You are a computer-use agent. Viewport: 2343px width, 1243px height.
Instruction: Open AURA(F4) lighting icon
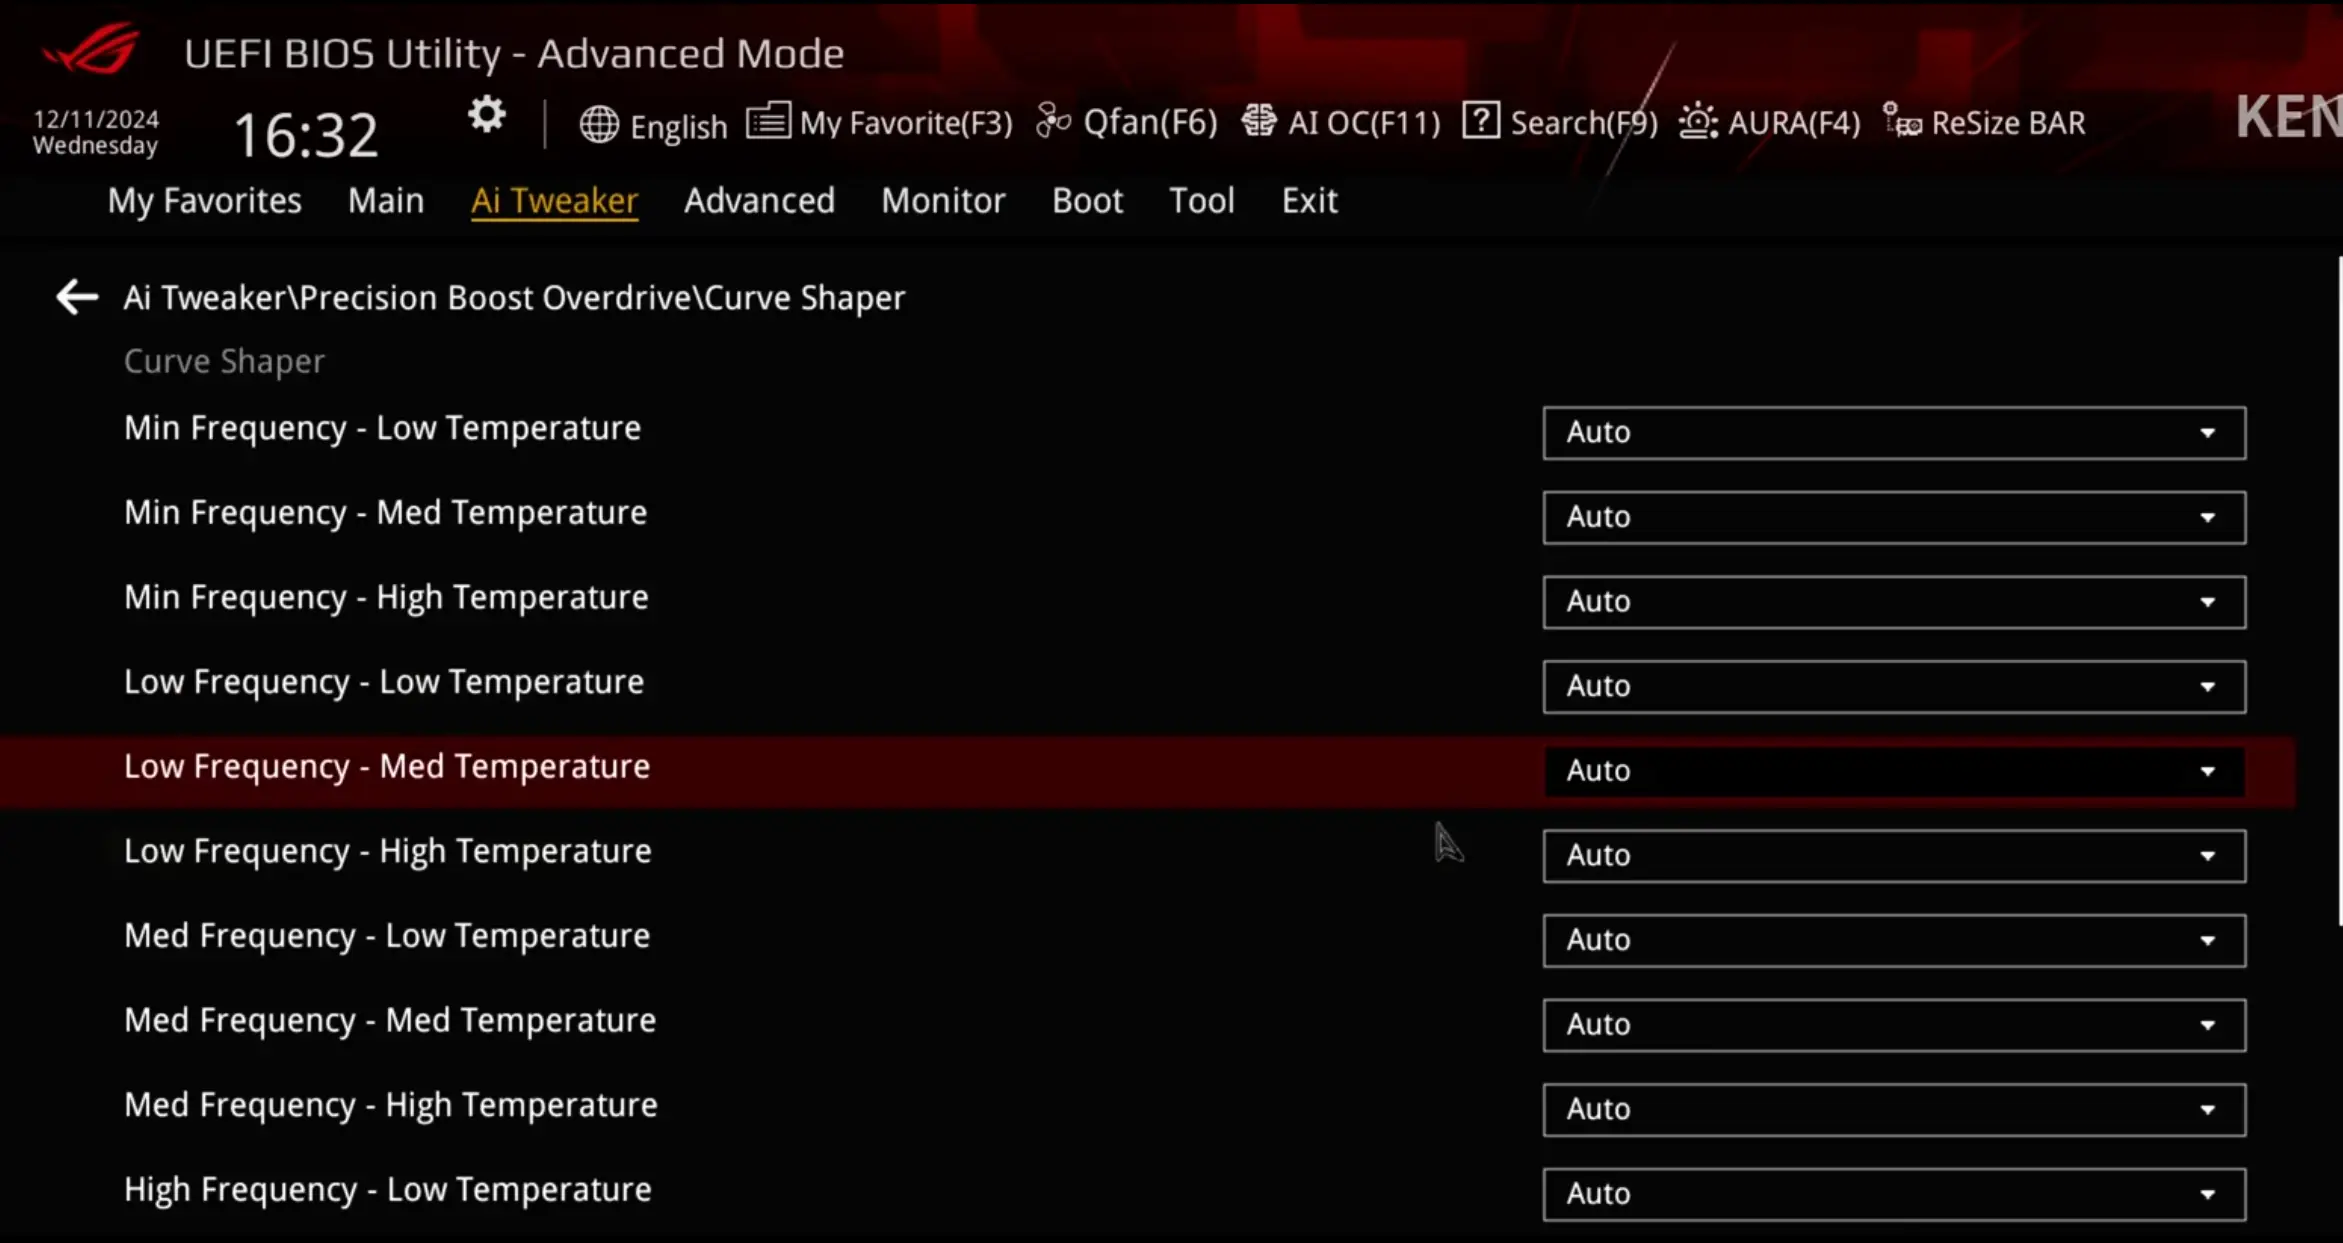pyautogui.click(x=1698, y=121)
